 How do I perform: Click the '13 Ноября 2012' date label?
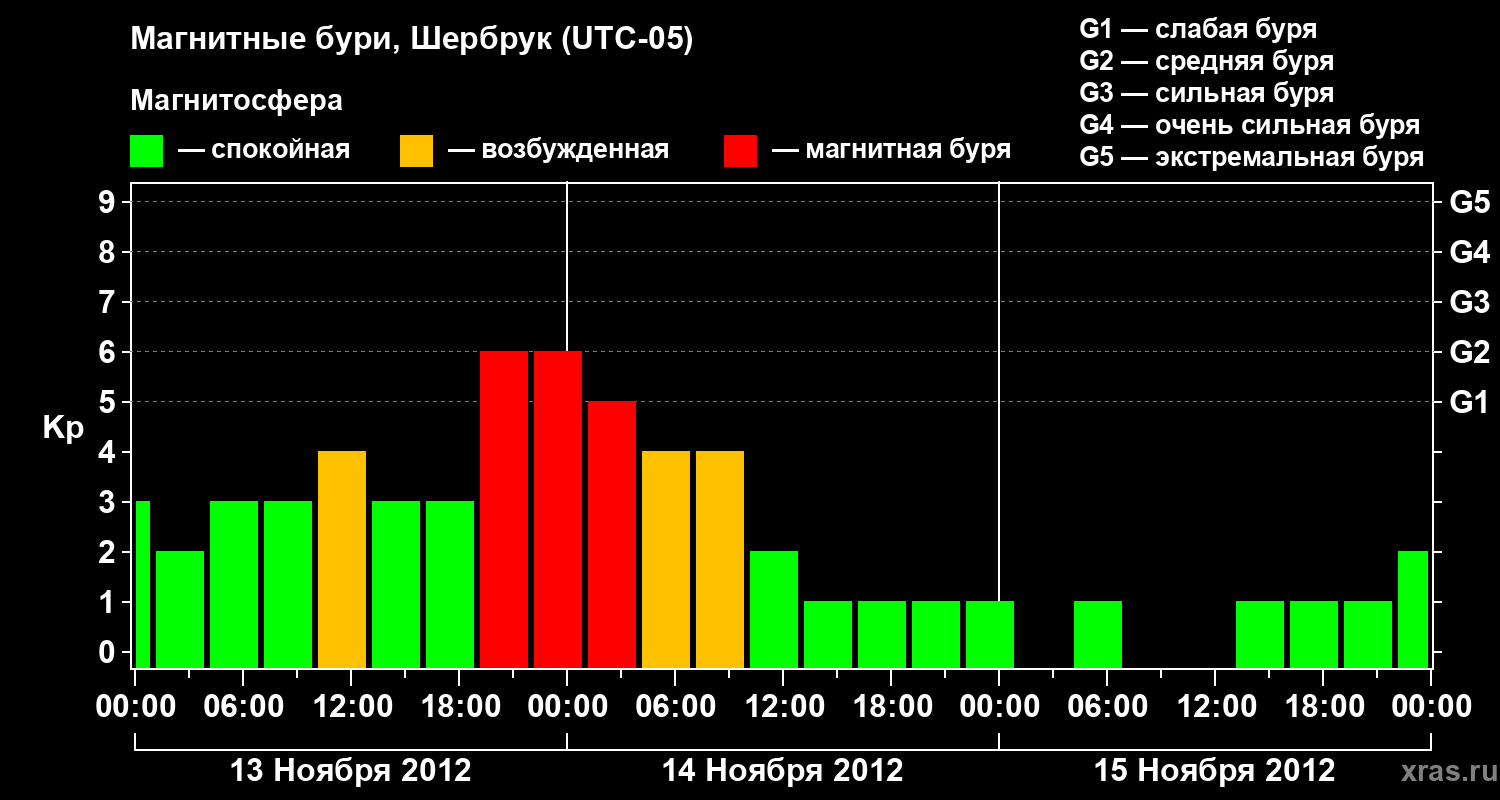click(x=351, y=770)
